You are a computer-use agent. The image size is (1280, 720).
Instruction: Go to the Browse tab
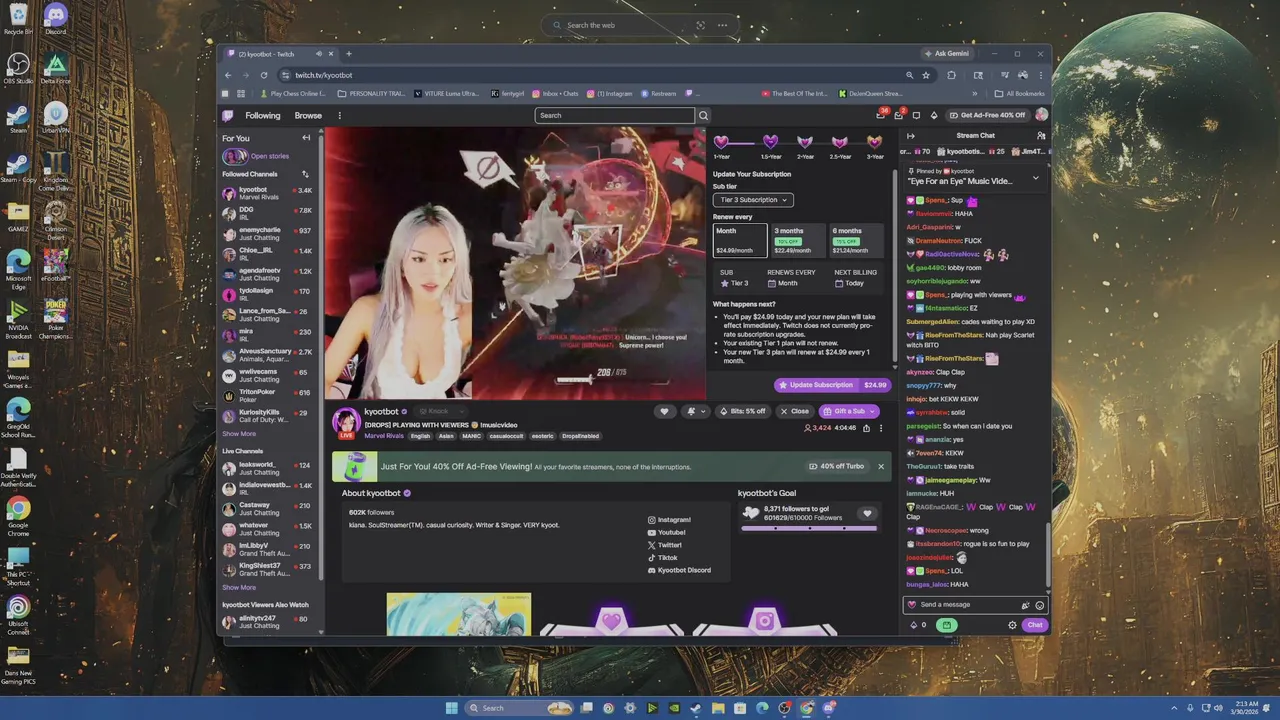point(308,115)
